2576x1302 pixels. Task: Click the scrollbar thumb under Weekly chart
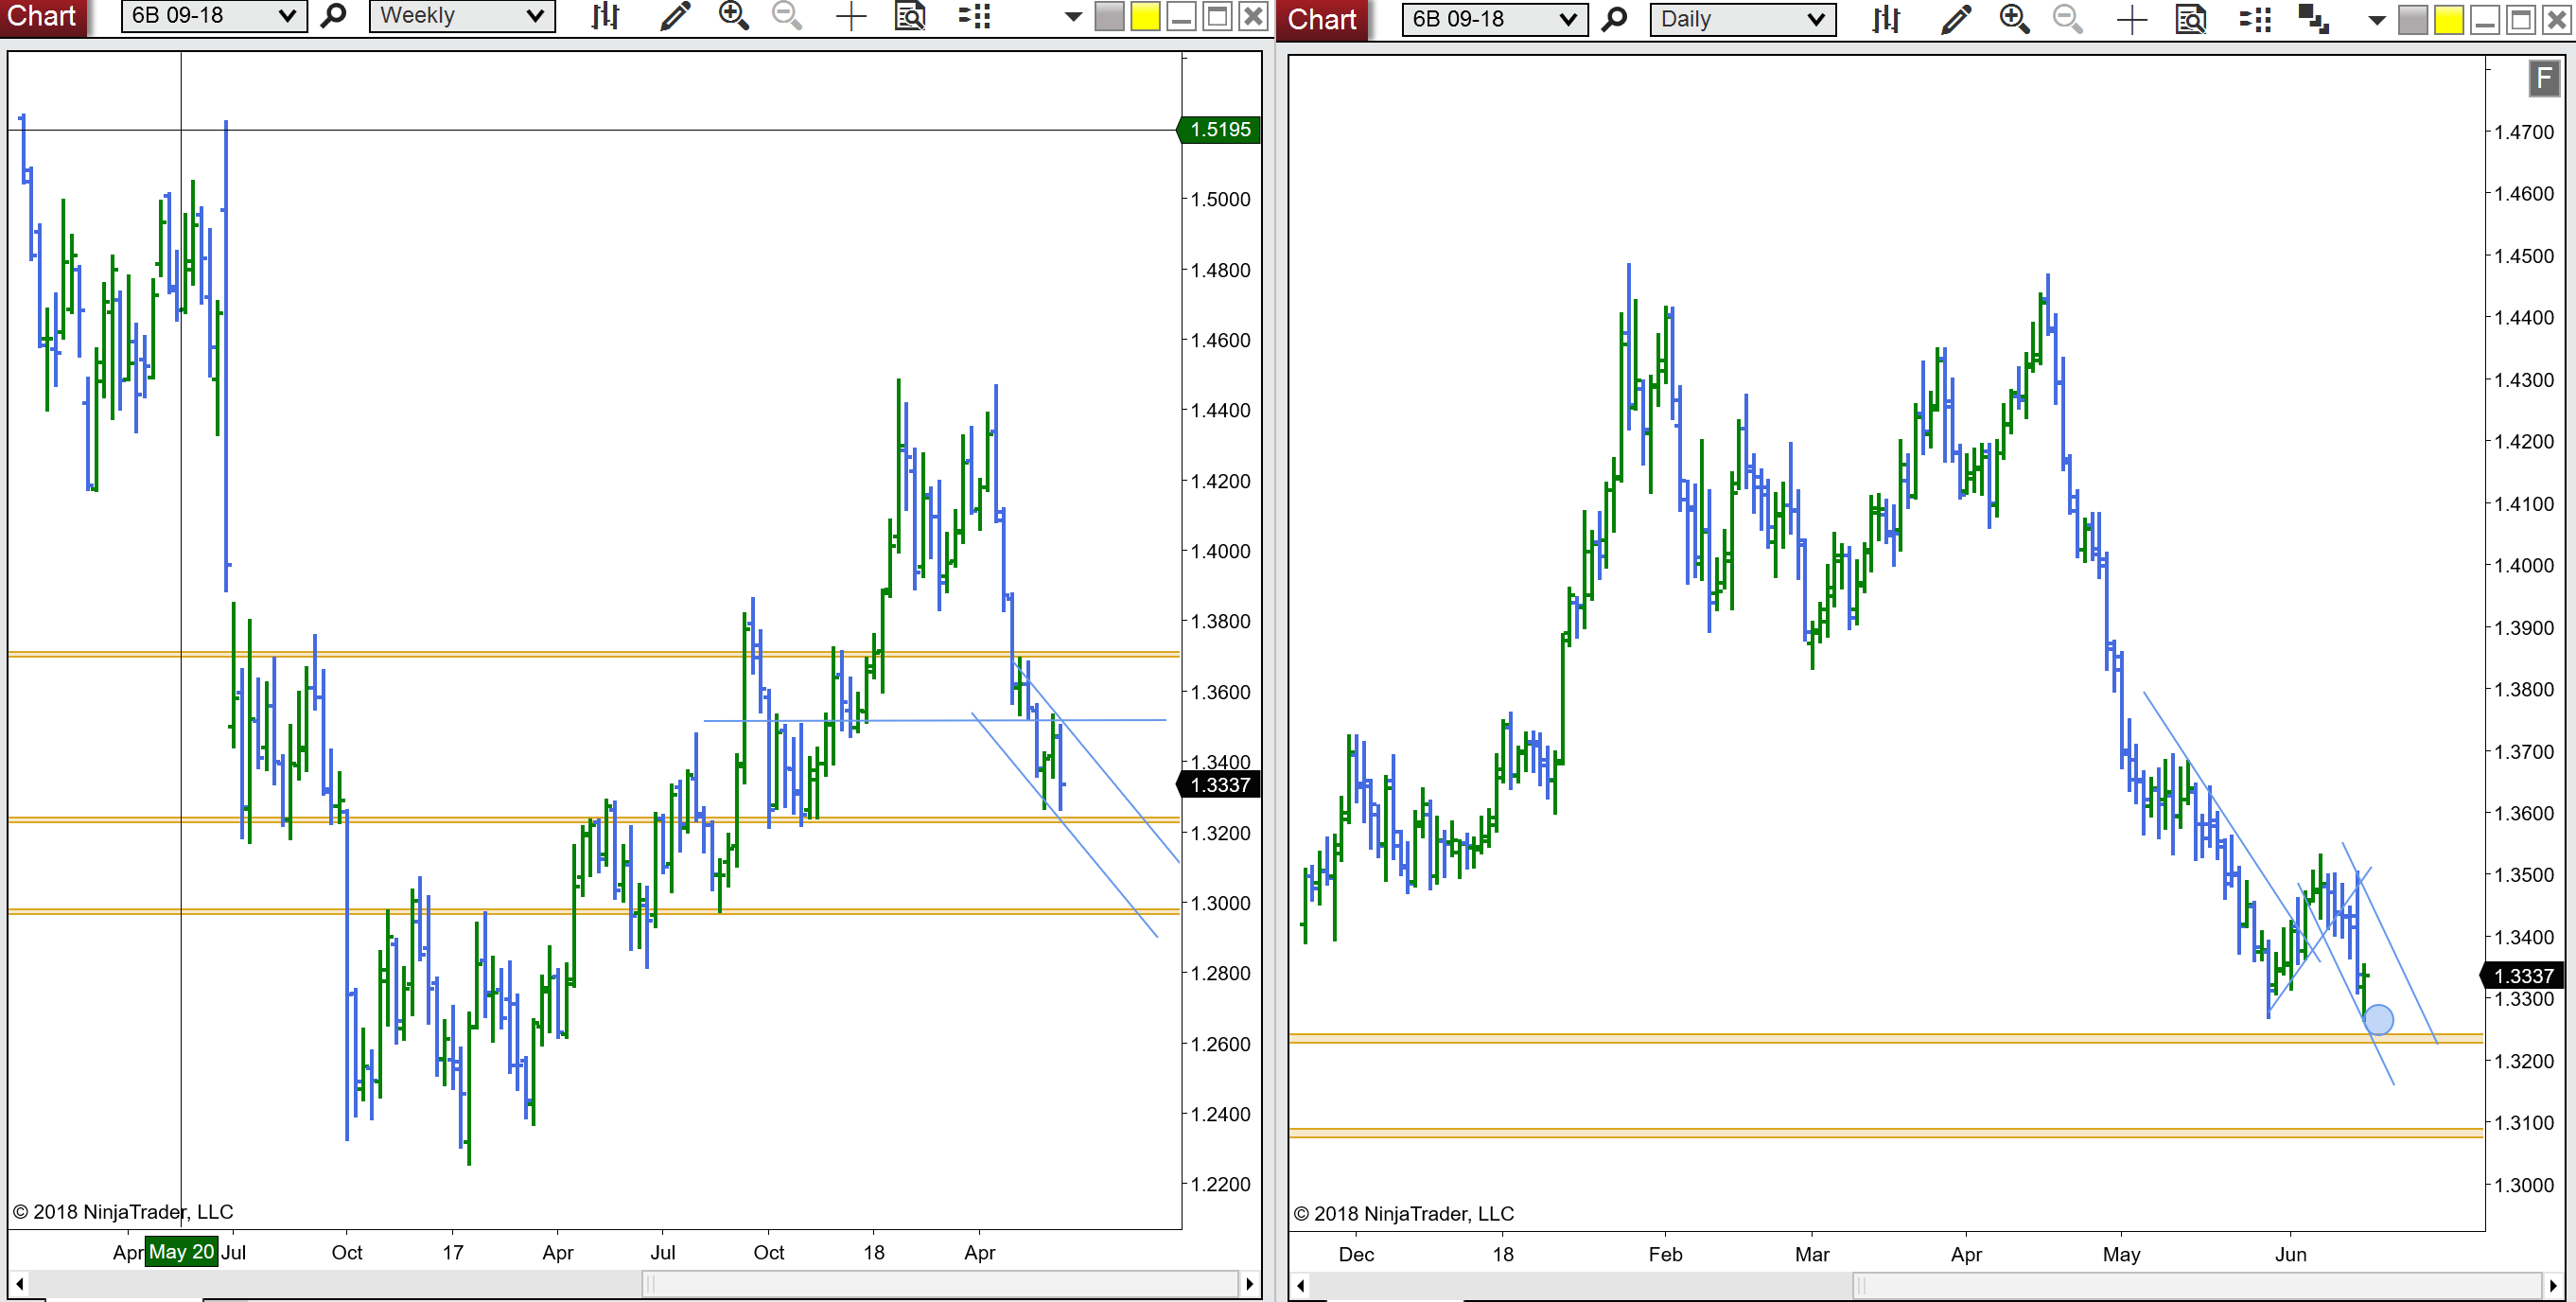(x=939, y=1283)
